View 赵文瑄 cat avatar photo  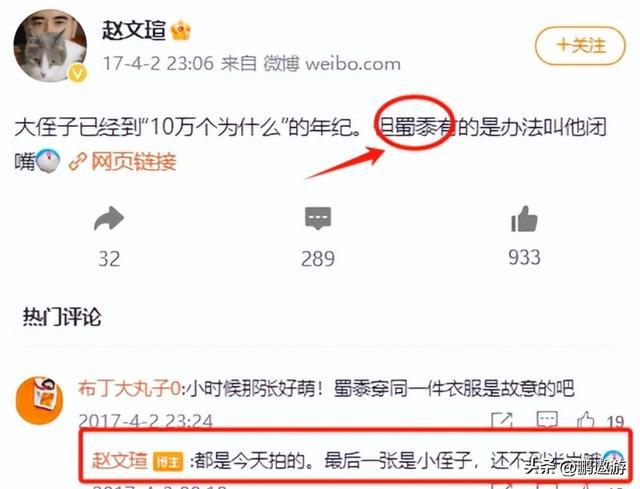tap(50, 46)
